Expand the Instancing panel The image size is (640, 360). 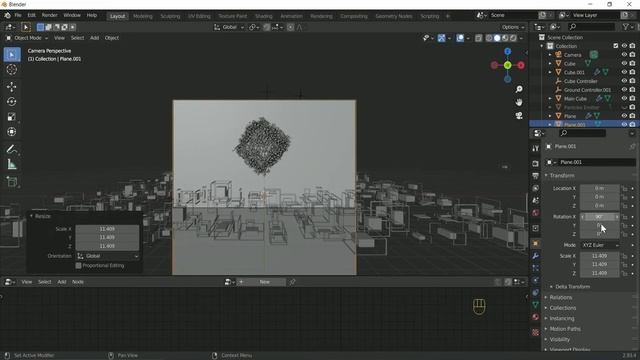[561, 318]
